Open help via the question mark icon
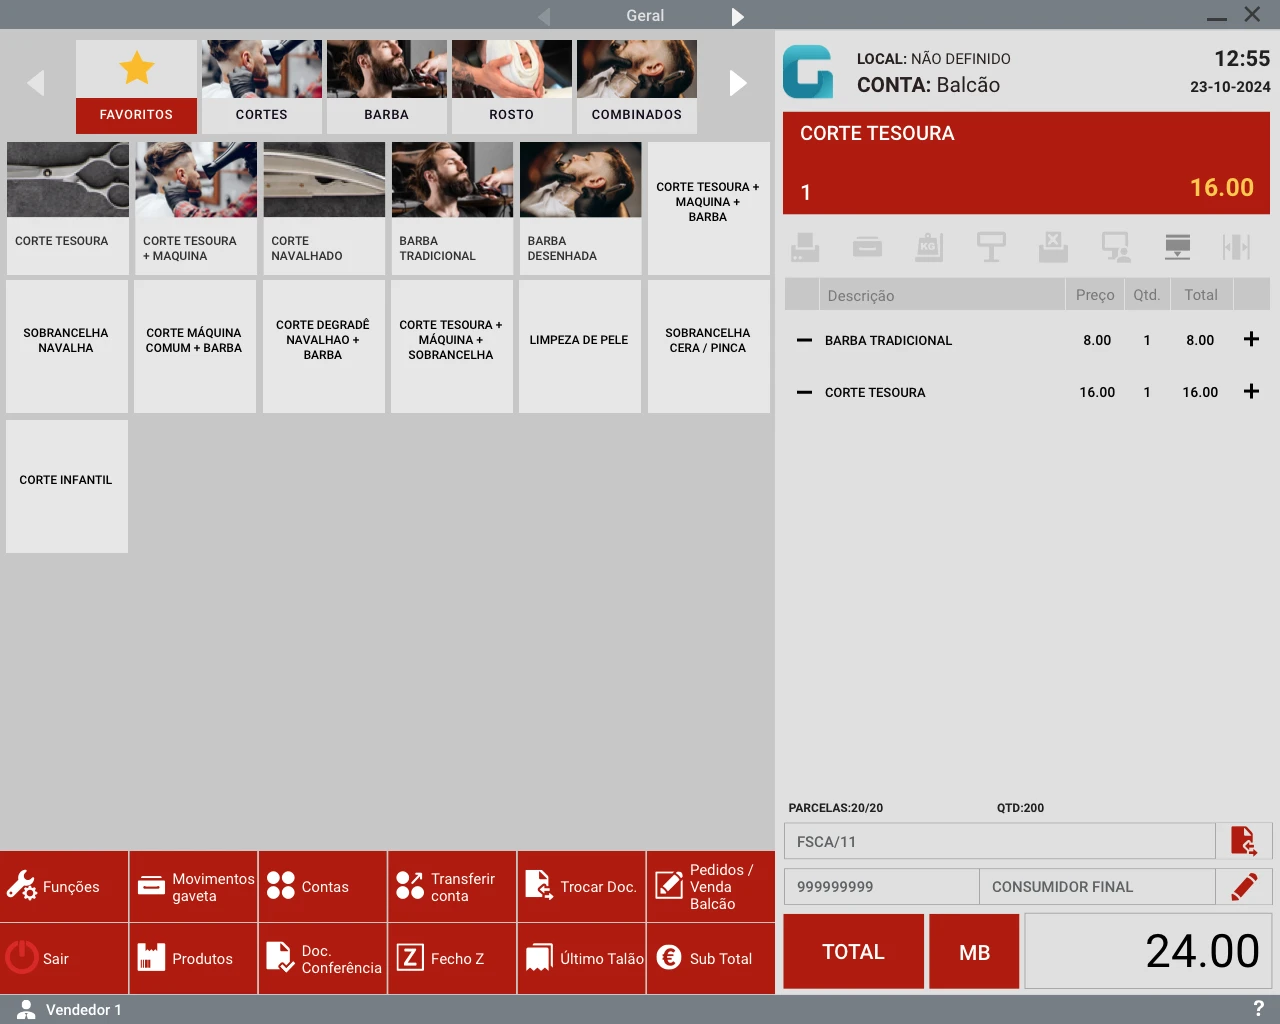Image resolution: width=1280 pixels, height=1024 pixels. pos(1258,1008)
